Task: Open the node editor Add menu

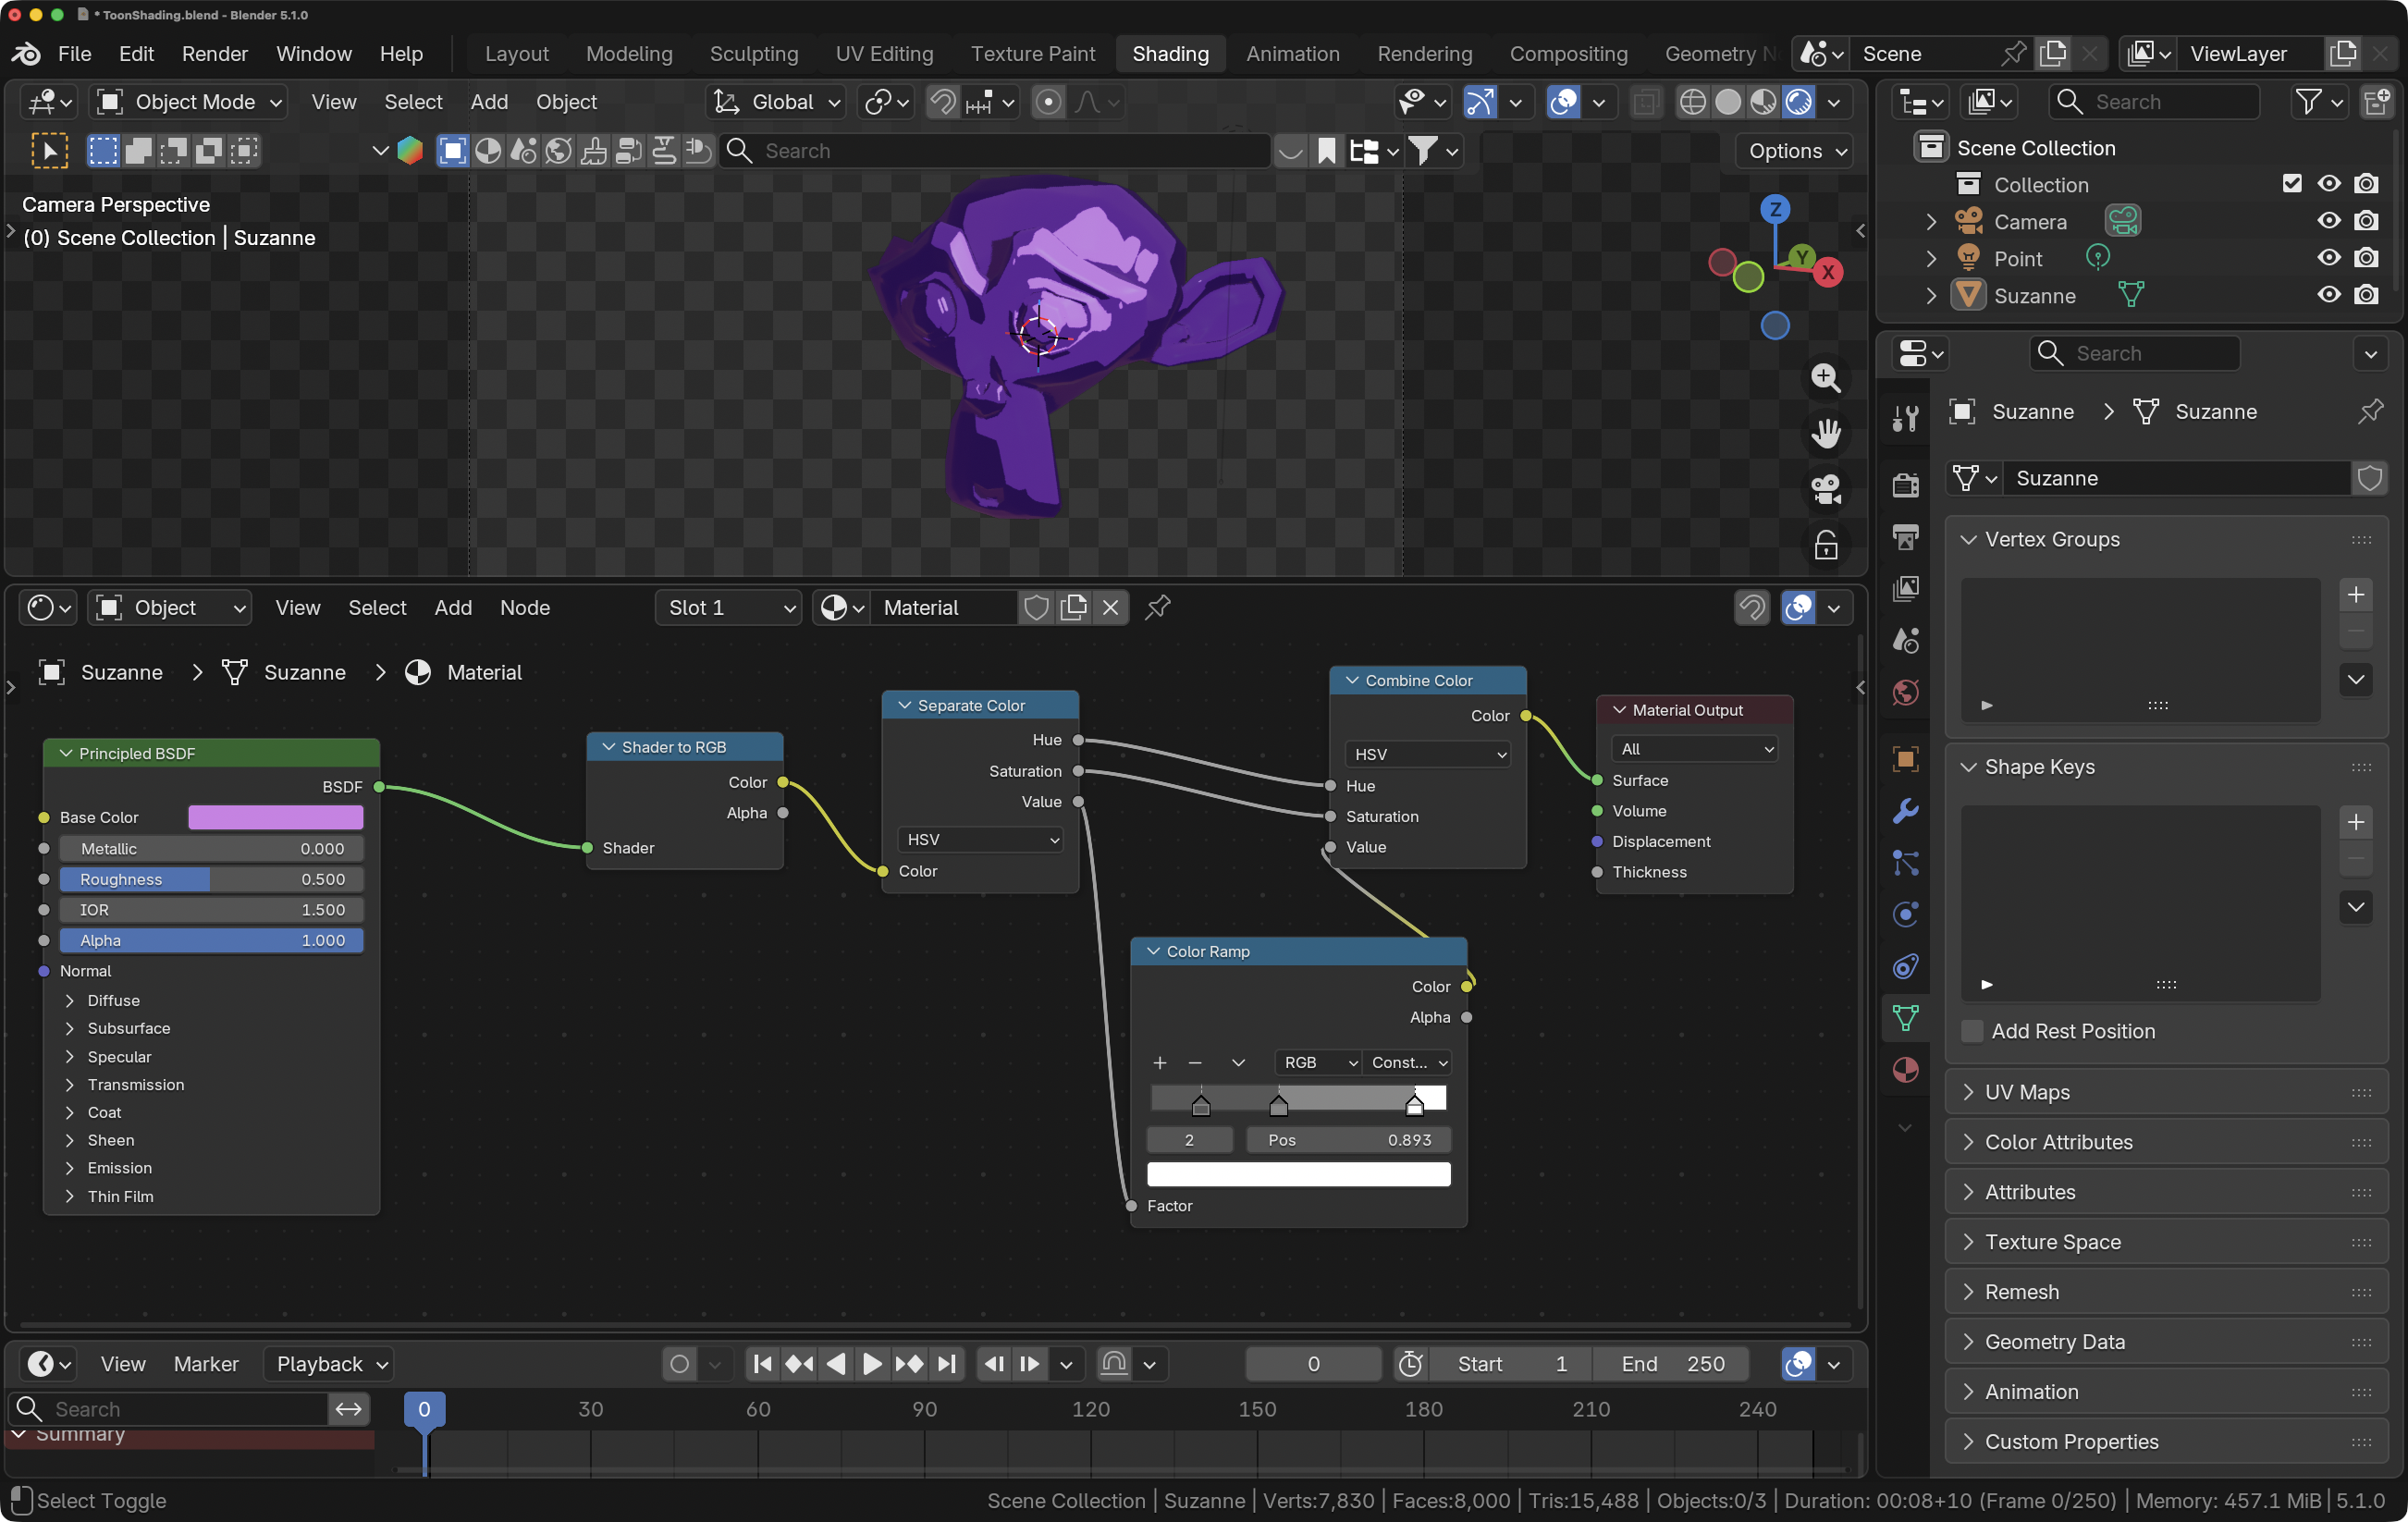Action: 453,607
